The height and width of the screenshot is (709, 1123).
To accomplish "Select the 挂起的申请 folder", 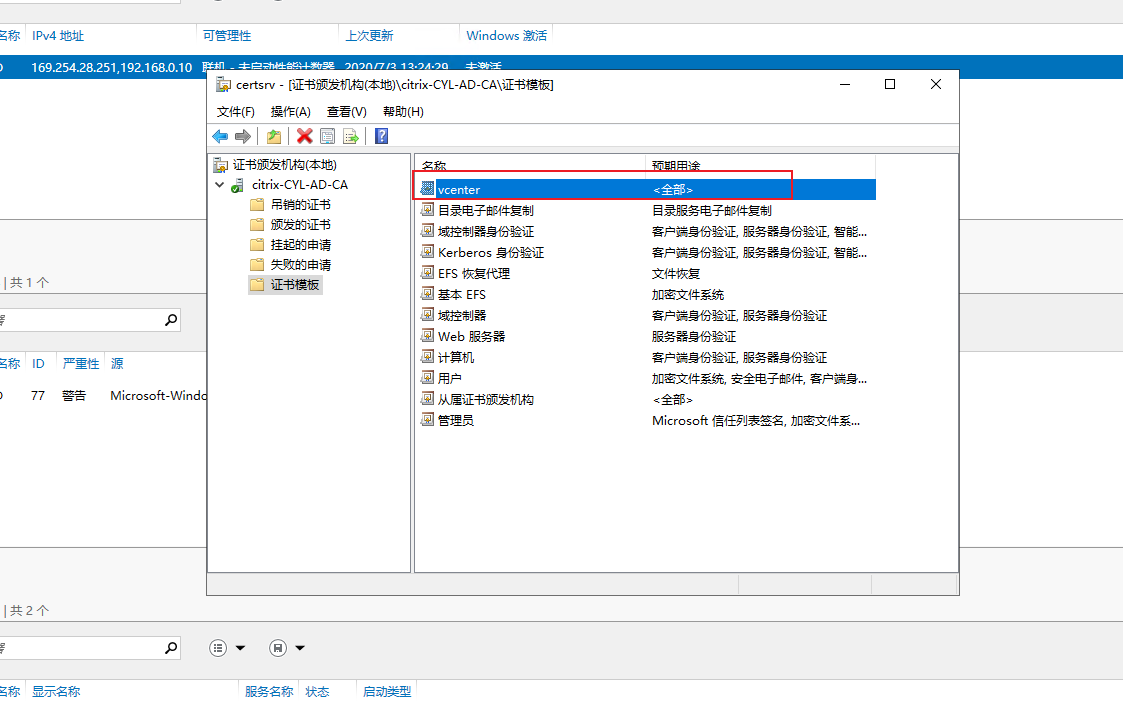I will coord(300,245).
